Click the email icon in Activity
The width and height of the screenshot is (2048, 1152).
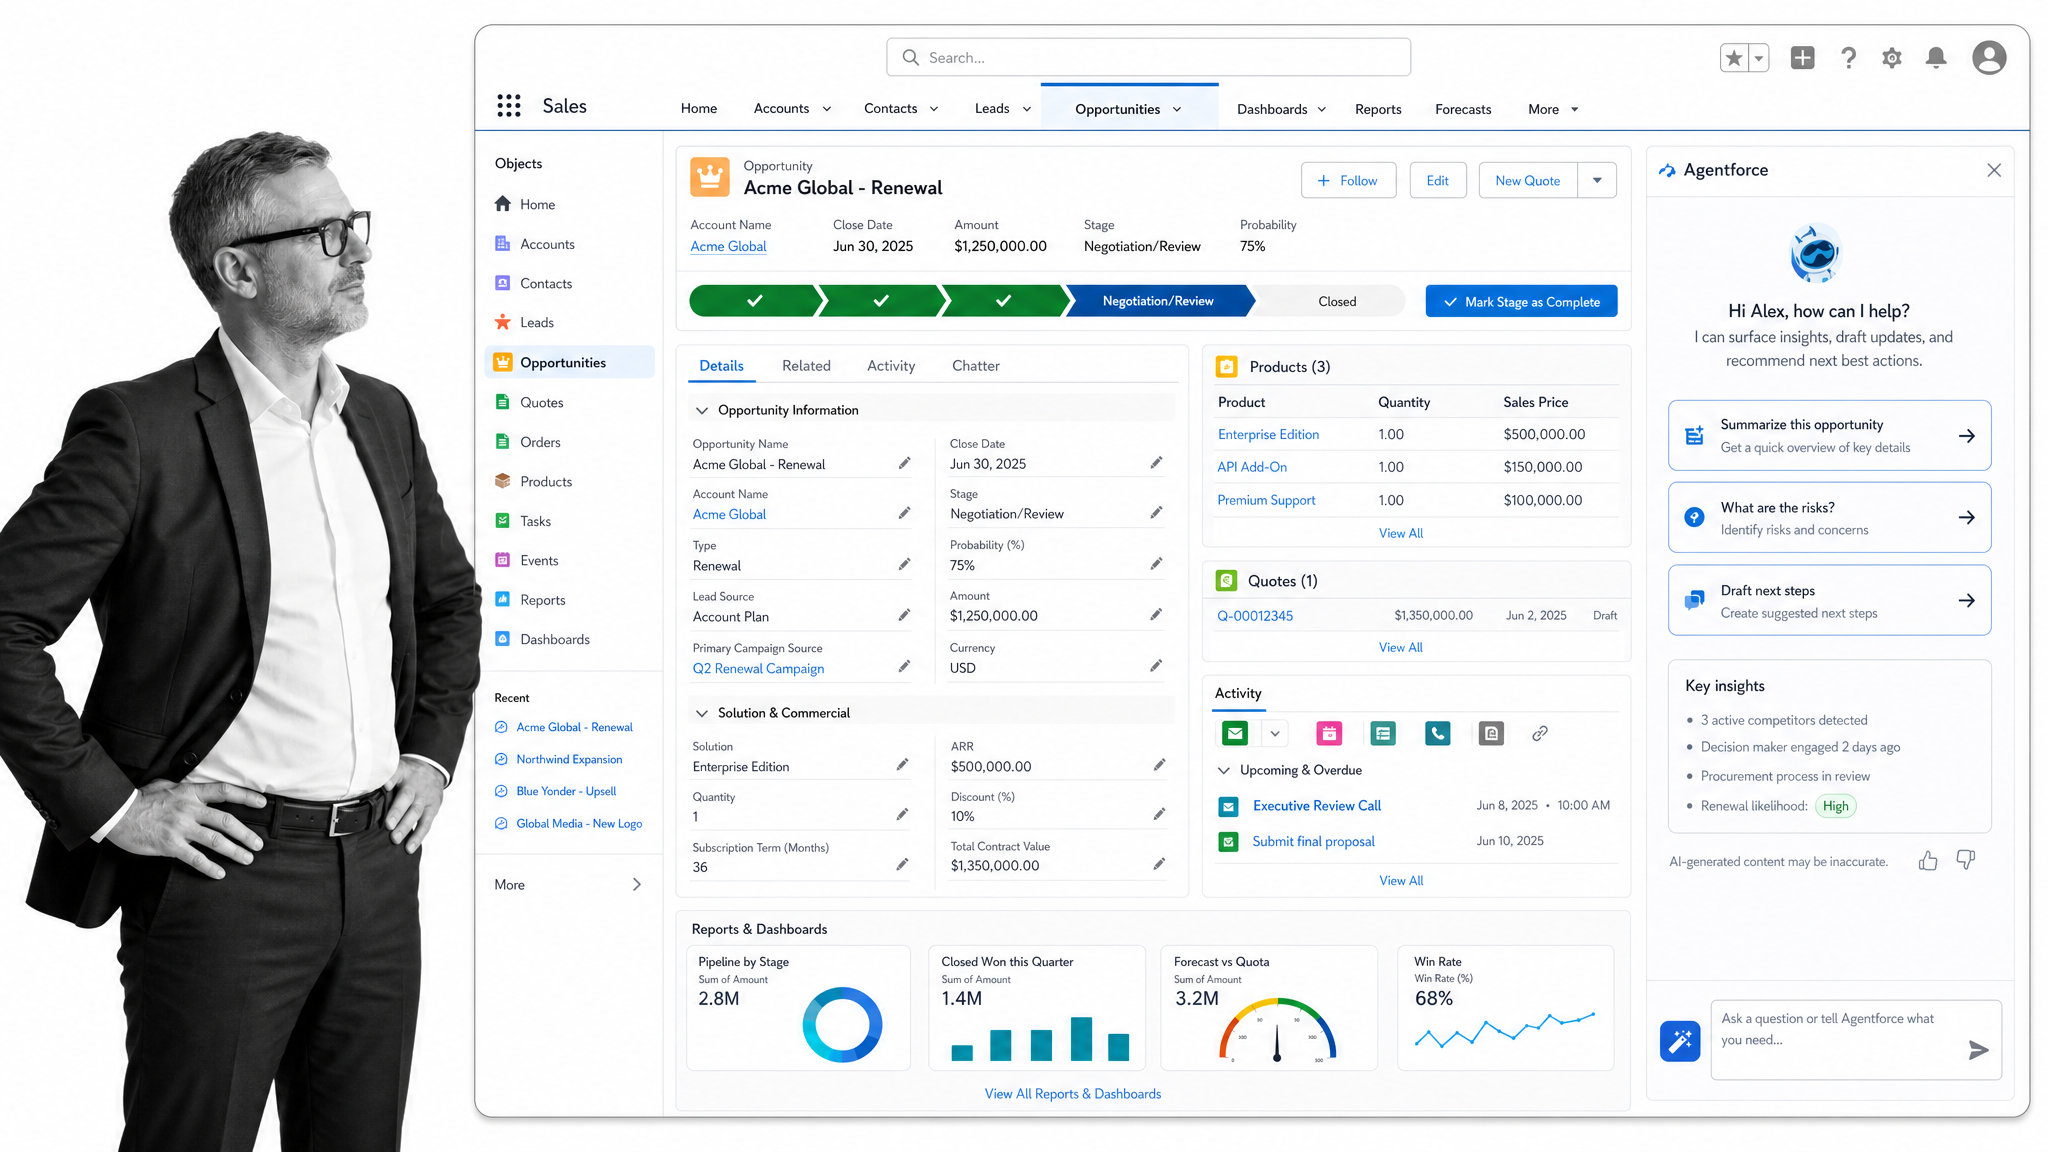coord(1235,733)
